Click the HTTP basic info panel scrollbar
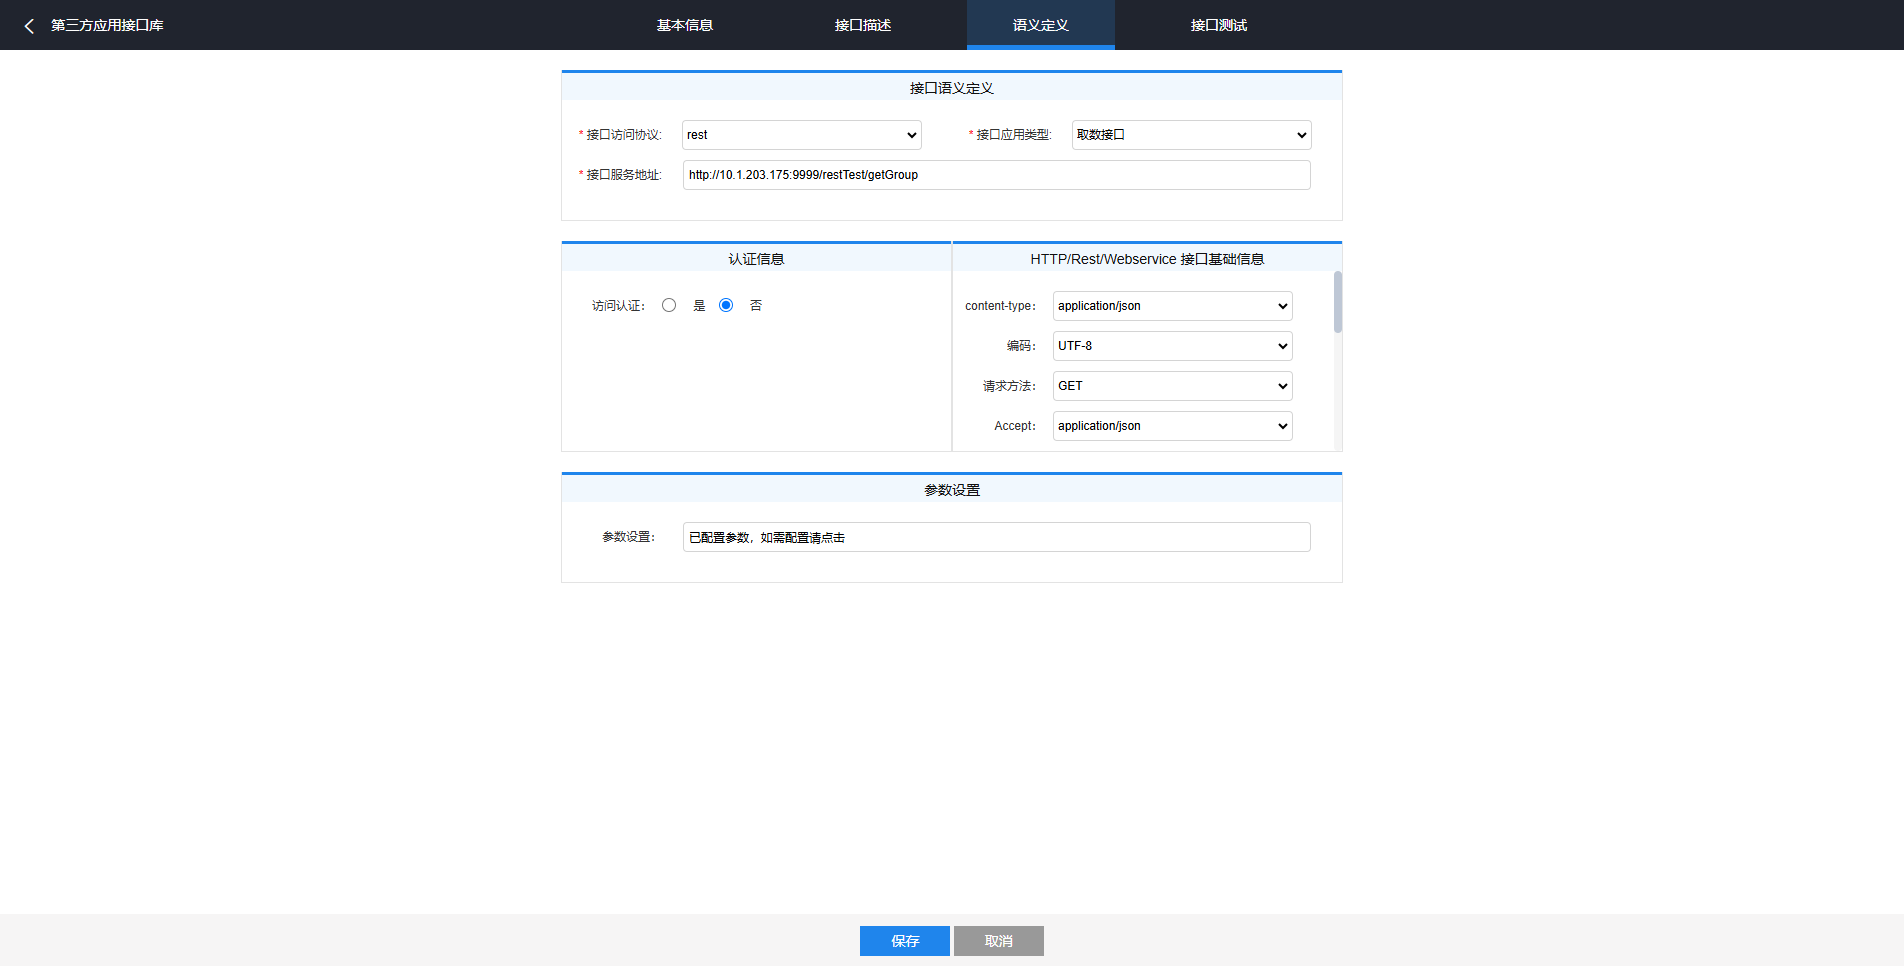This screenshot has width=1904, height=966. pyautogui.click(x=1337, y=302)
